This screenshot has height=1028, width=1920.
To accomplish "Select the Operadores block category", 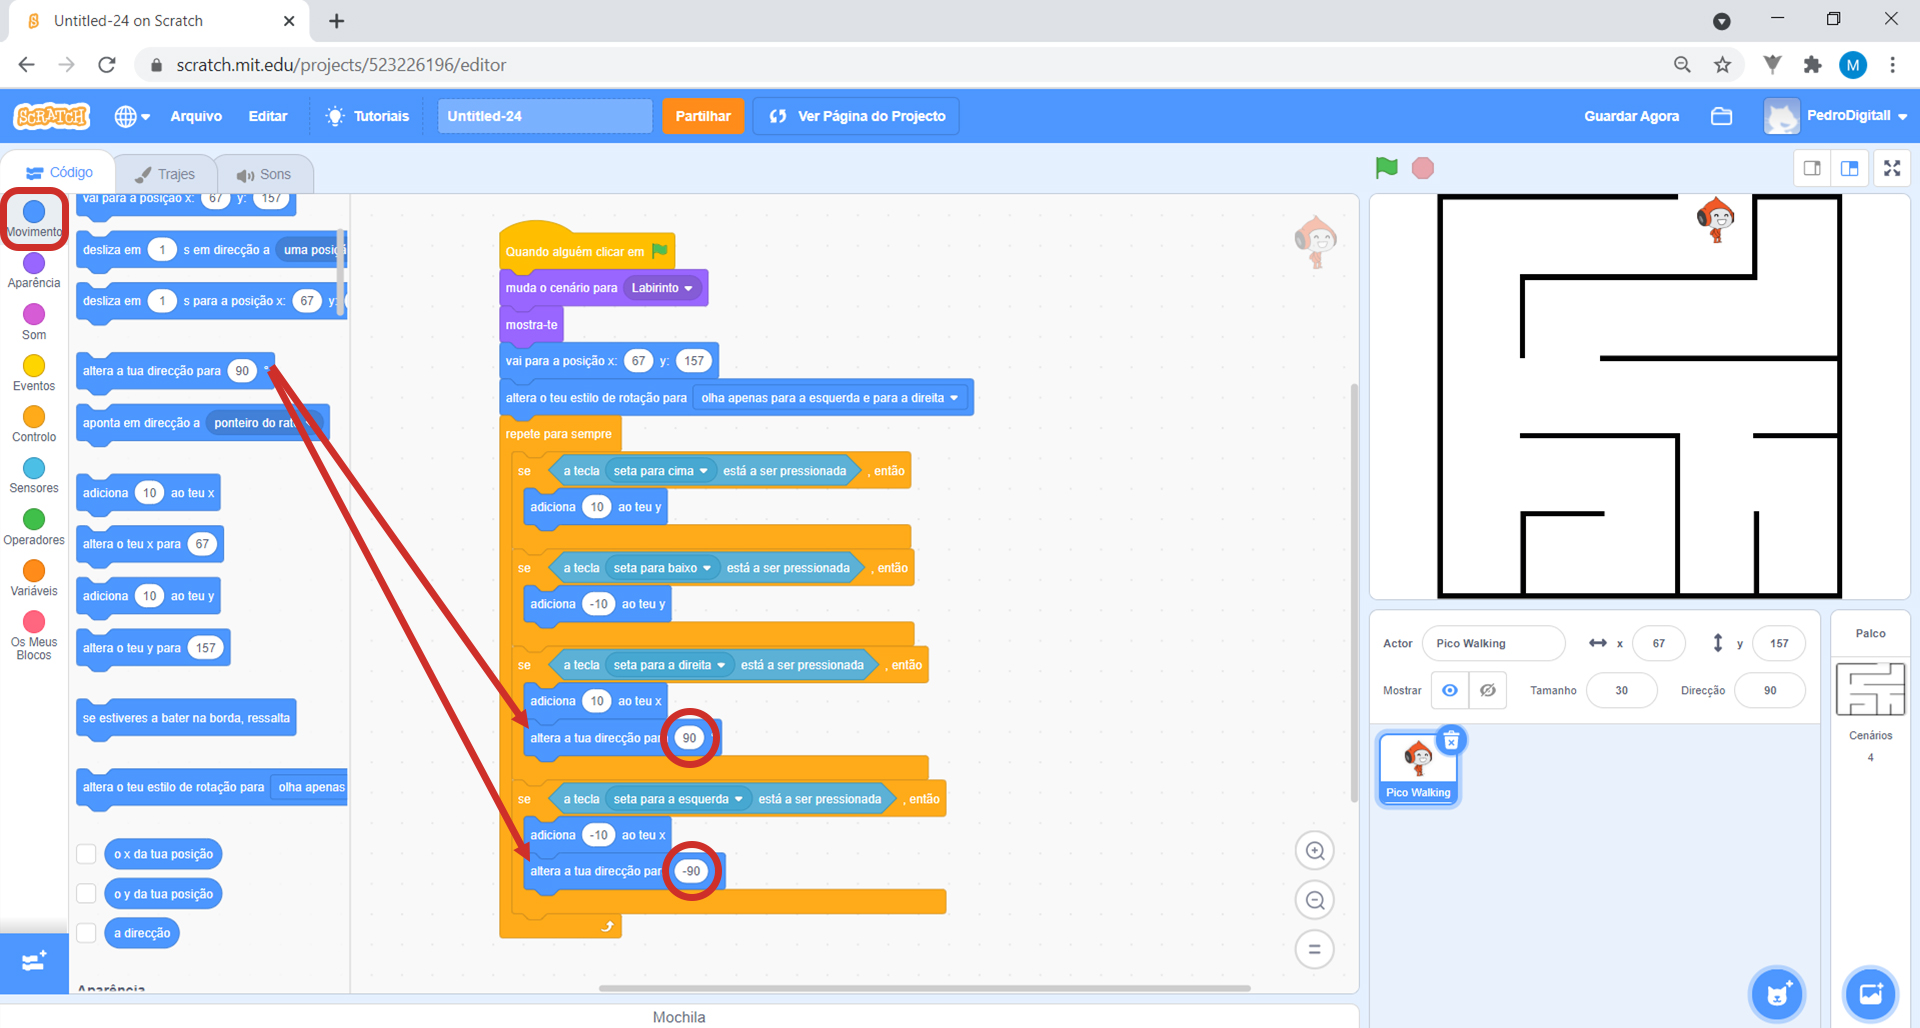I will point(34,527).
